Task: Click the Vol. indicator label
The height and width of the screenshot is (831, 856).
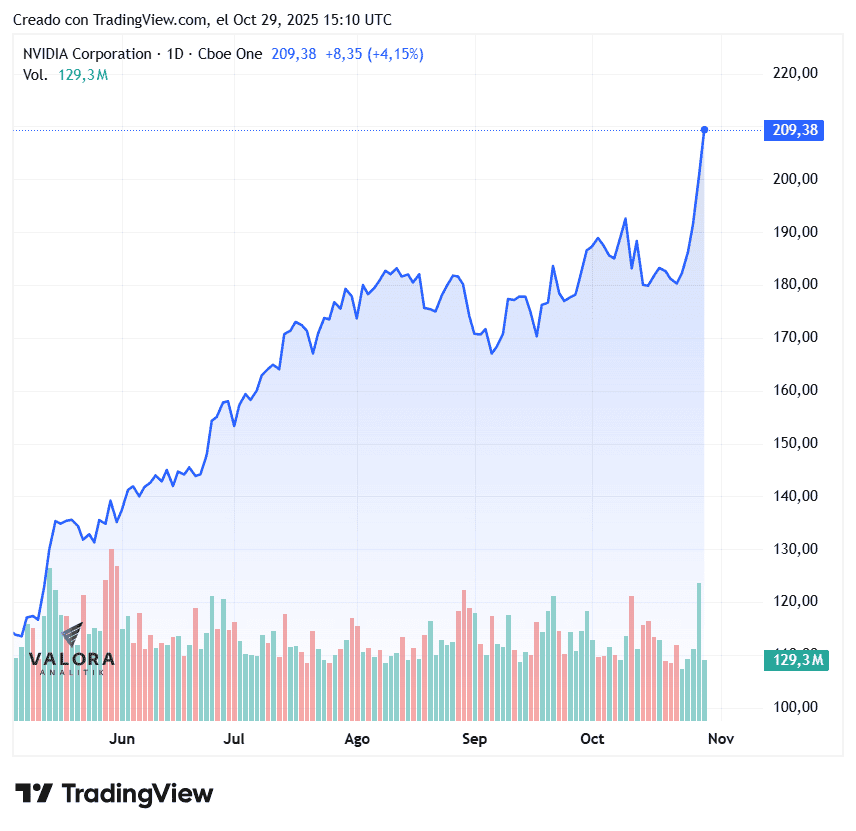Action: 34,74
